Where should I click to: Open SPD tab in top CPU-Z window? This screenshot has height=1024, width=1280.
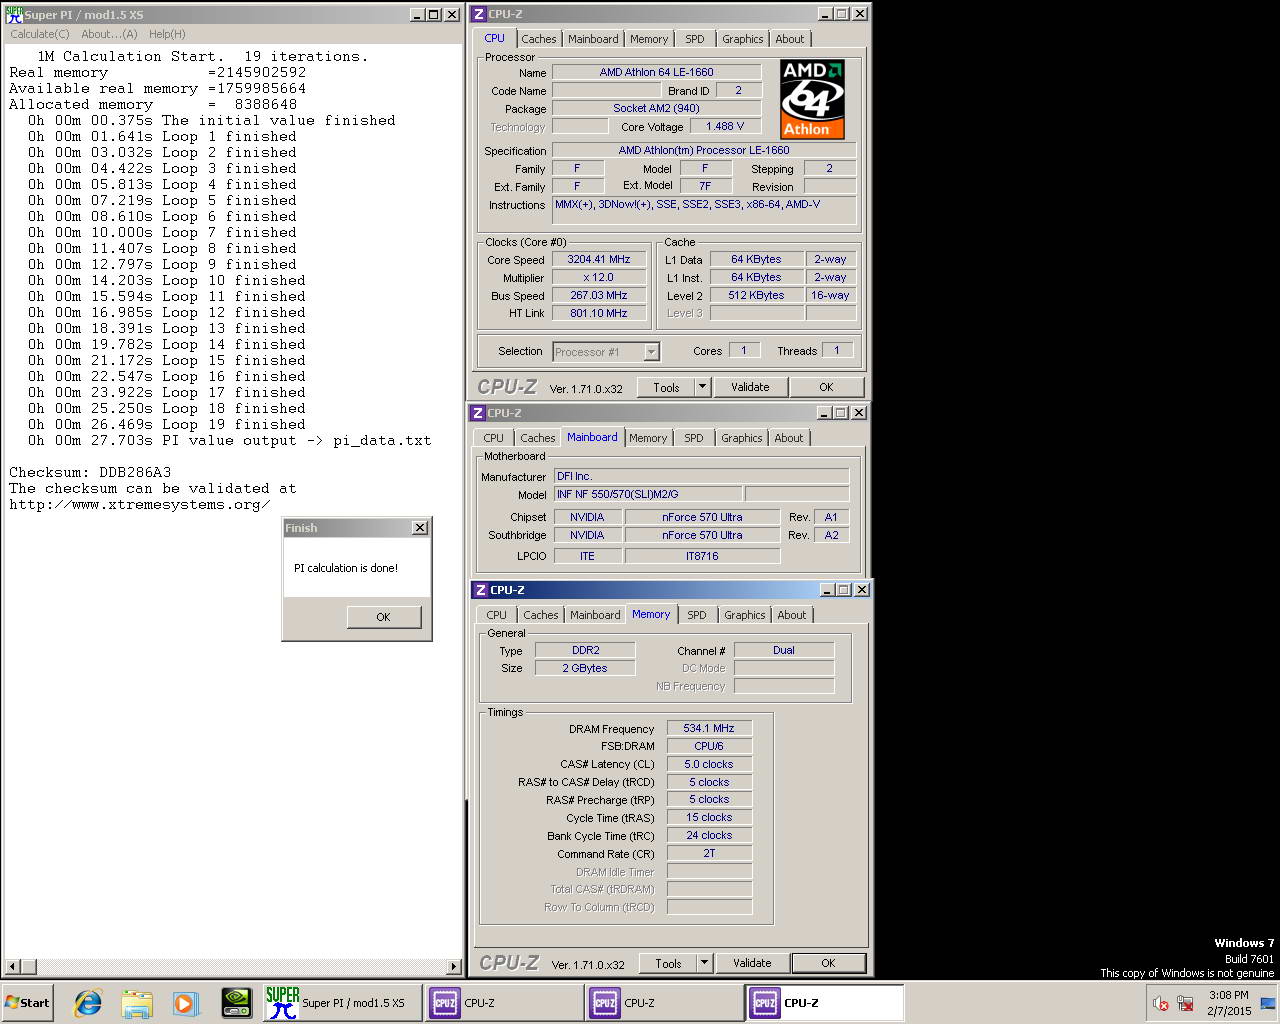pyautogui.click(x=695, y=39)
